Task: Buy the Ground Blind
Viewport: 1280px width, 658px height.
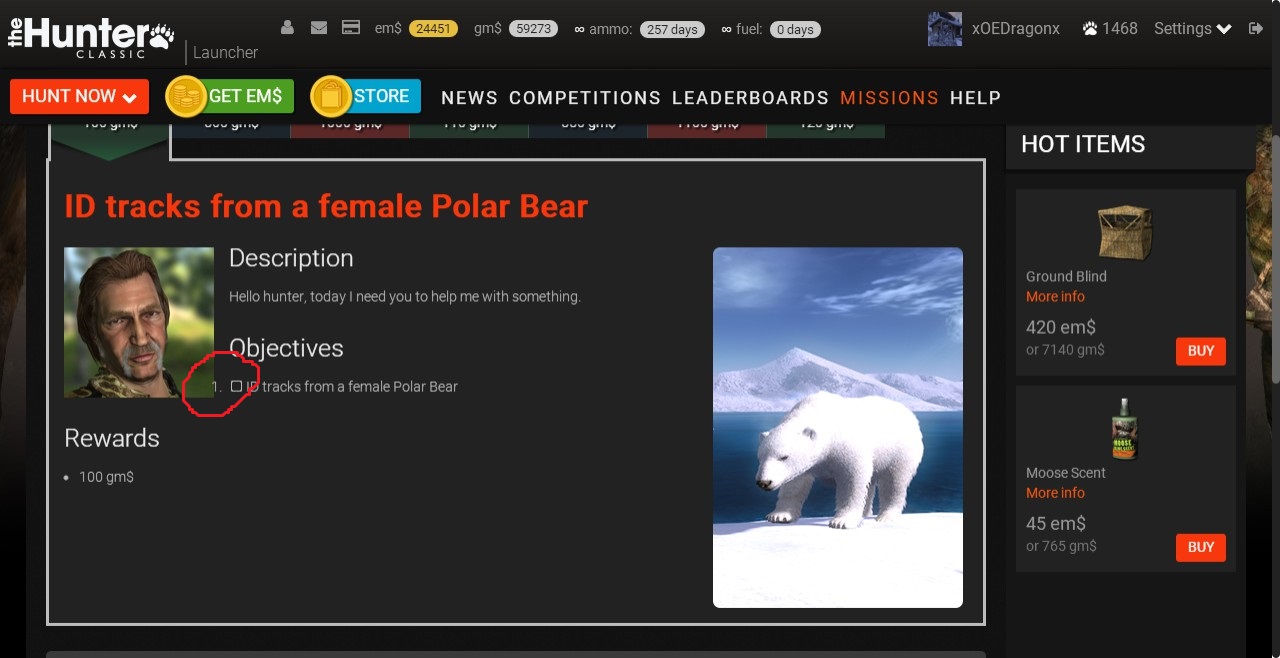Action: 1201,351
